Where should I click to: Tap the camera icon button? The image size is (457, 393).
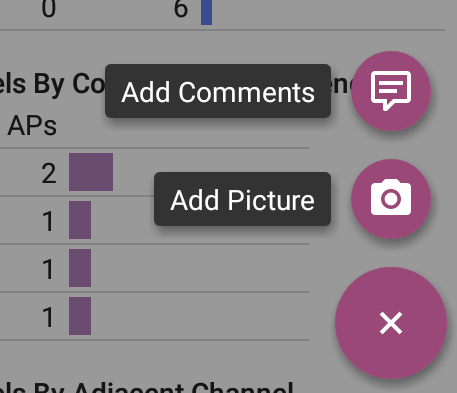point(391,199)
